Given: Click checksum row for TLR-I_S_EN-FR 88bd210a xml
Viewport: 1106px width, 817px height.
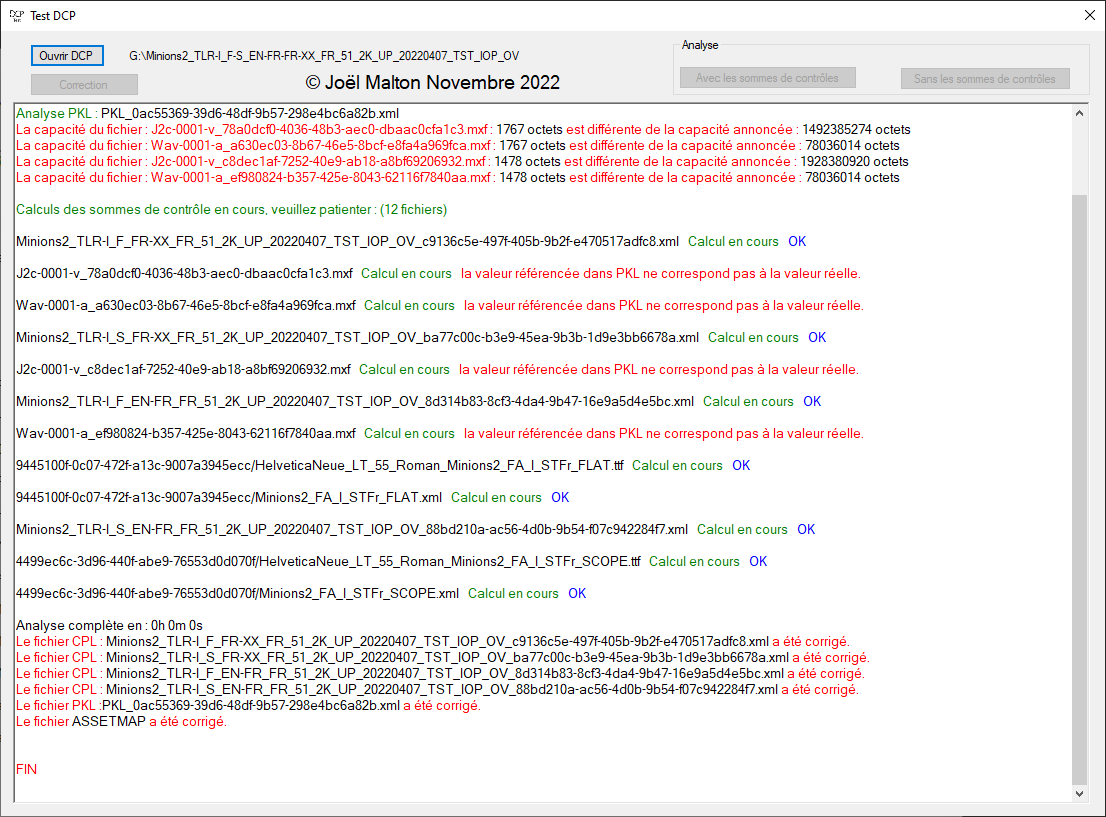Looking at the screenshot, I should pos(415,530).
